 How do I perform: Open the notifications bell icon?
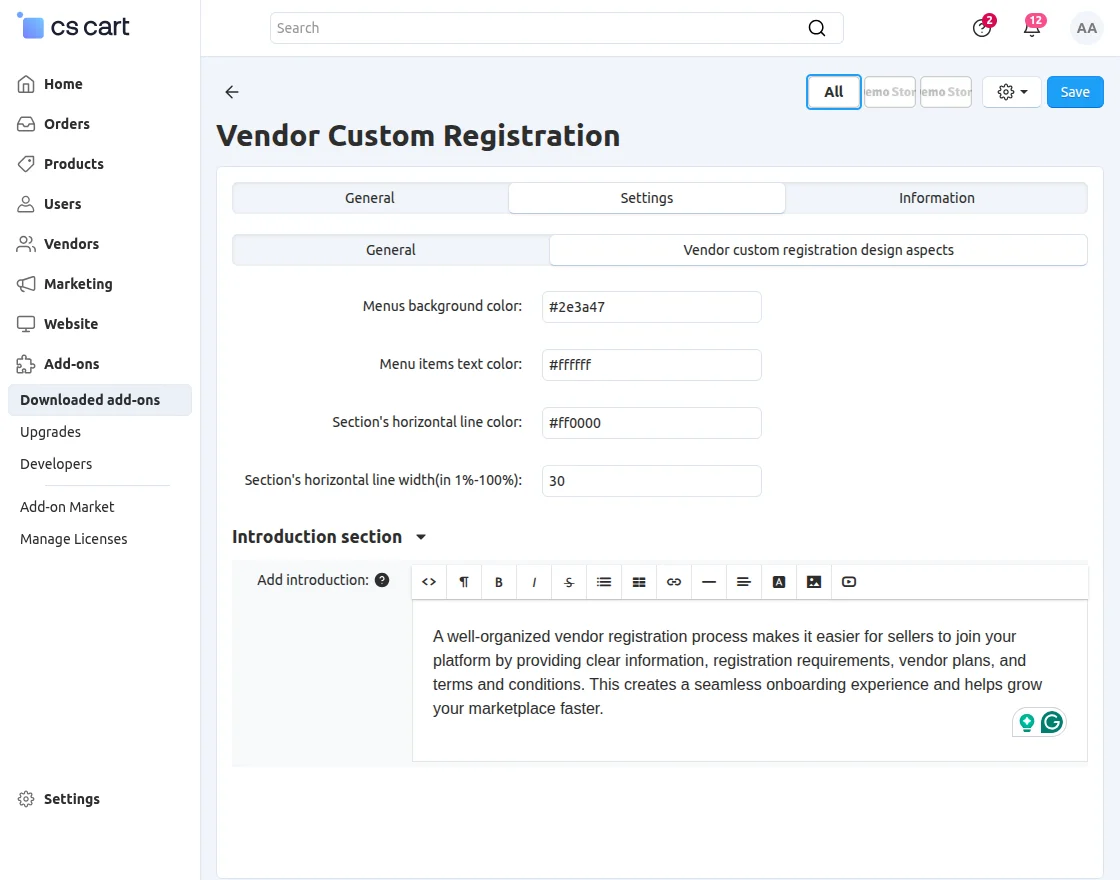coord(1031,28)
